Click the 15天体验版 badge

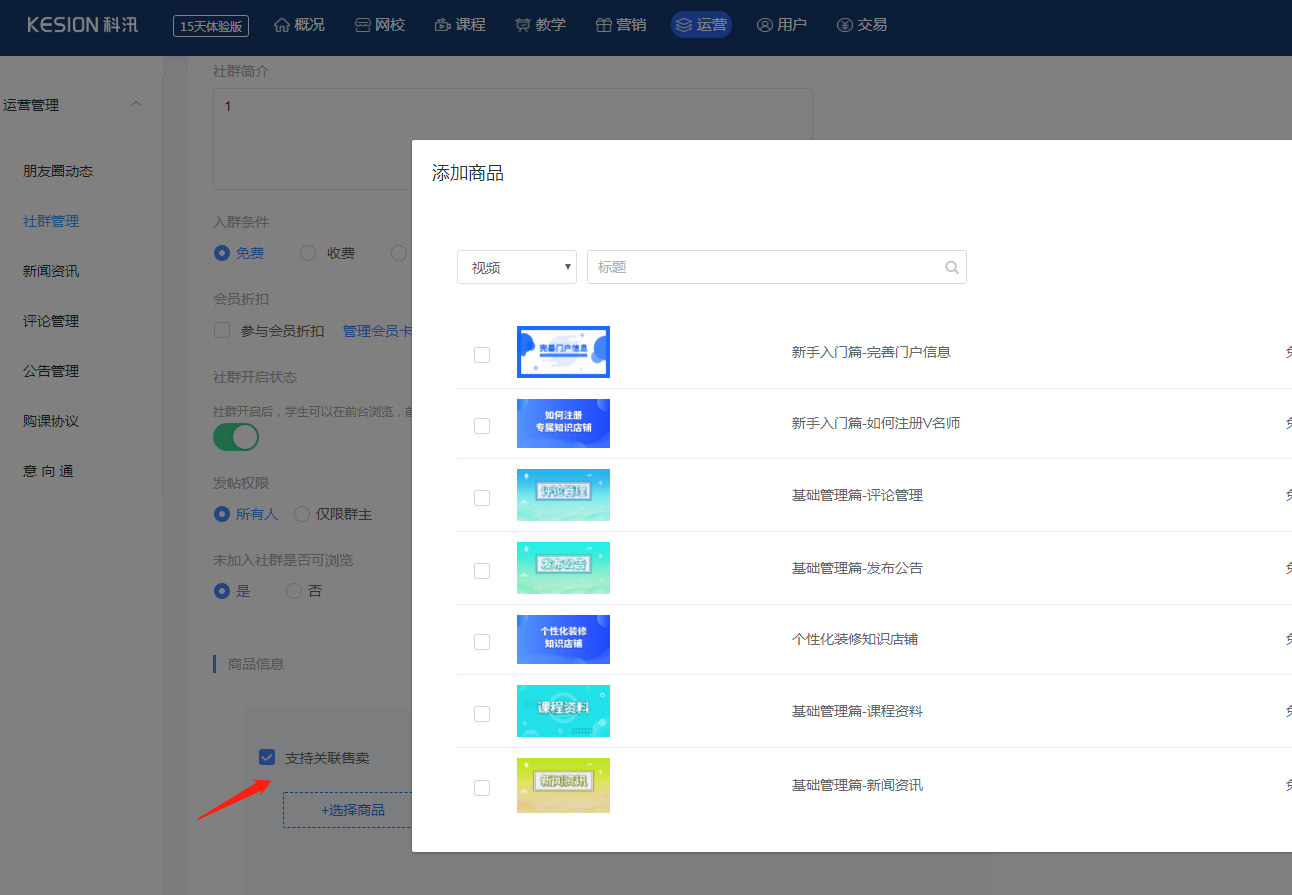pyautogui.click(x=211, y=26)
